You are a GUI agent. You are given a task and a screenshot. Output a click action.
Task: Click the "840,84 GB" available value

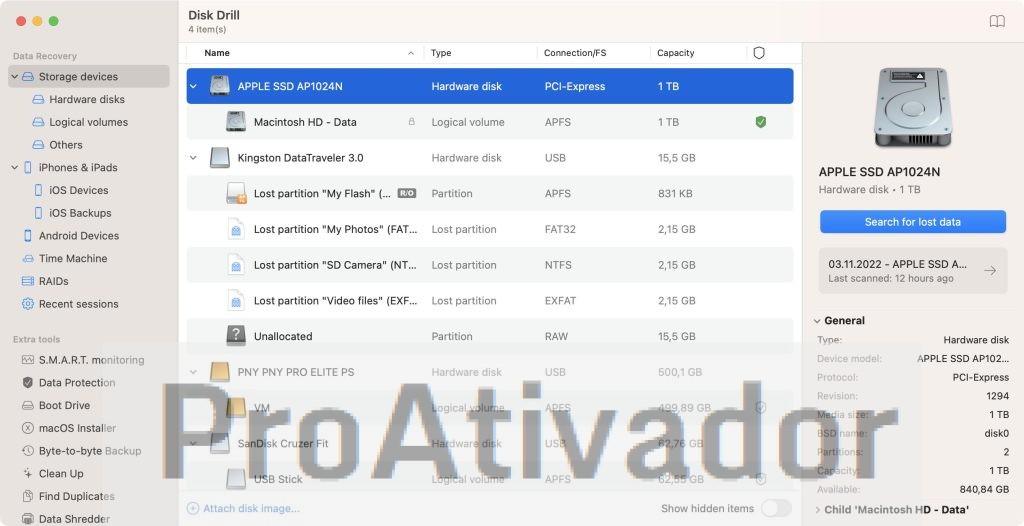984,489
